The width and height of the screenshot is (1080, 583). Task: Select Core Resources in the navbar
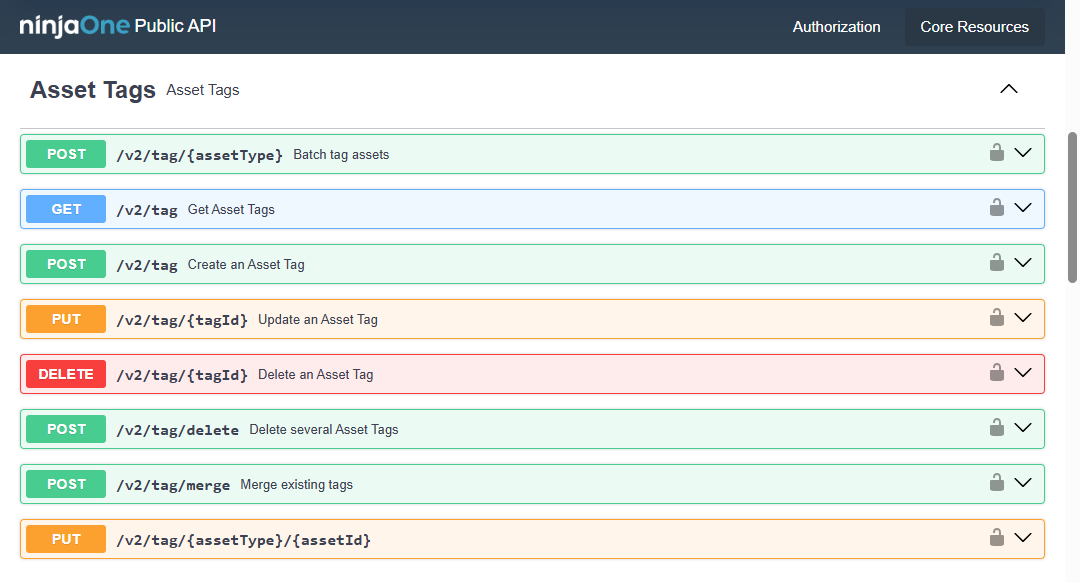[974, 27]
